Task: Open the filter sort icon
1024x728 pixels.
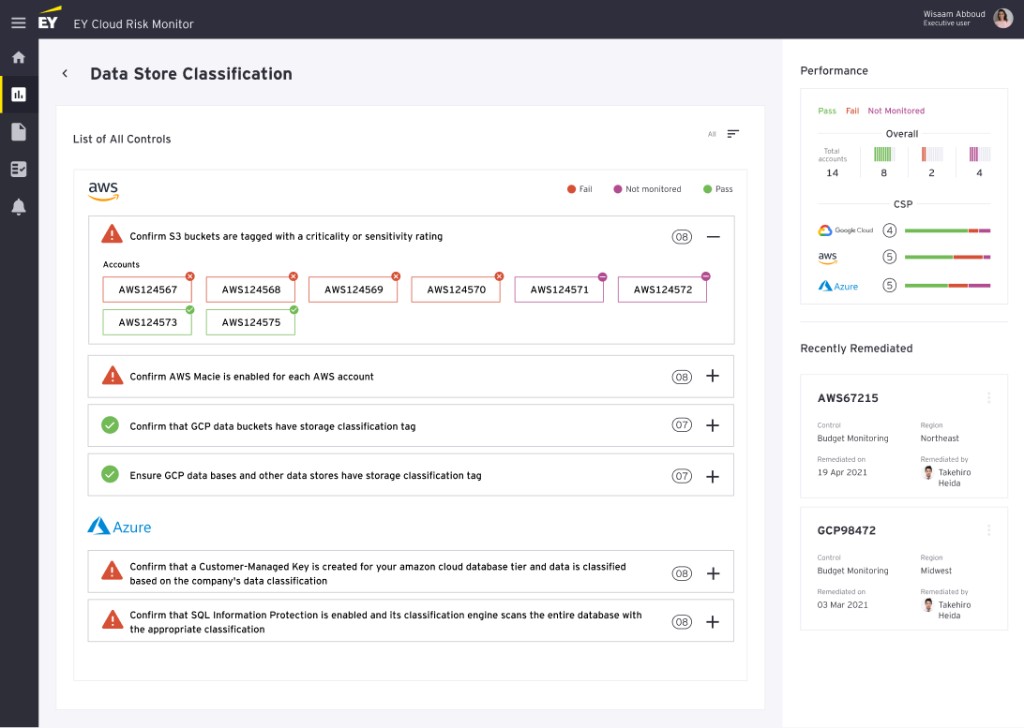Action: point(733,133)
